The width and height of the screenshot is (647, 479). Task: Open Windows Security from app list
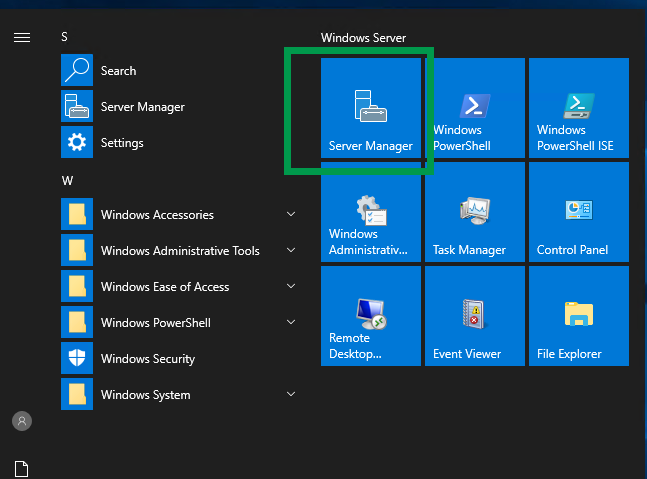(x=147, y=359)
